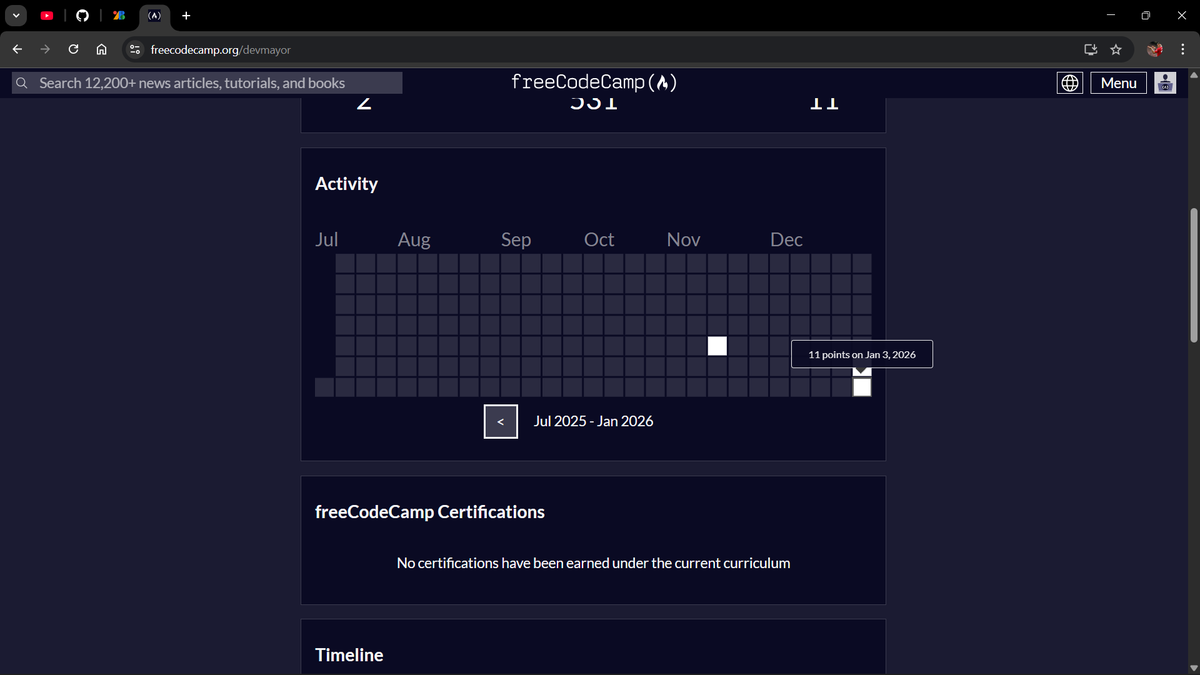Select the active freeCodeCamp tab

click(155, 15)
